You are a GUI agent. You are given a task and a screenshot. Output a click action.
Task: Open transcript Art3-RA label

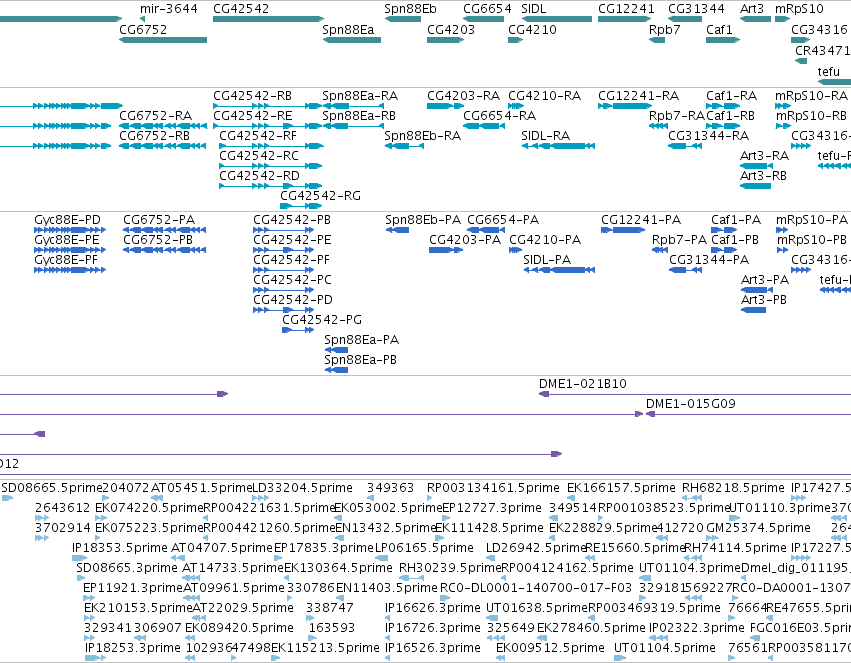764,156
